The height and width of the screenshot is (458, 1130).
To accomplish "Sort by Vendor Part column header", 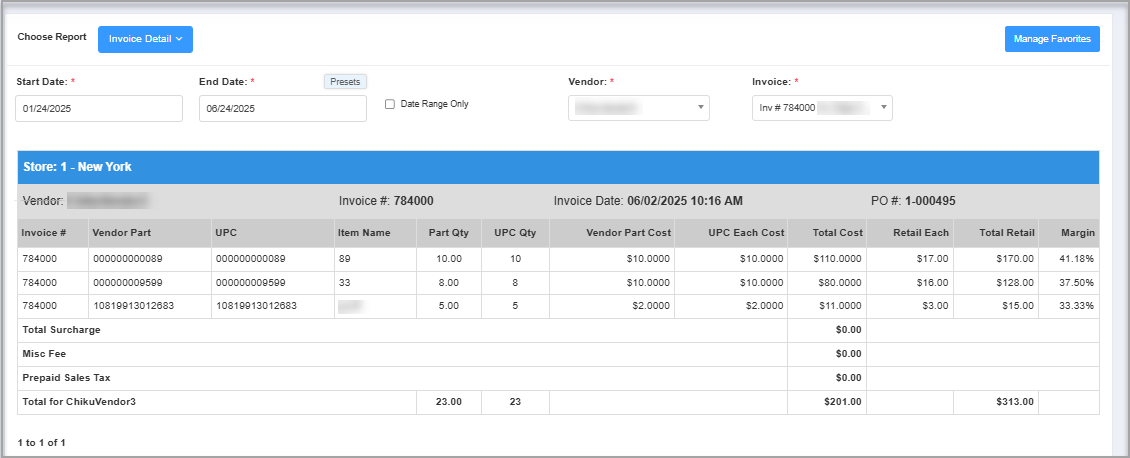I will [x=121, y=233].
